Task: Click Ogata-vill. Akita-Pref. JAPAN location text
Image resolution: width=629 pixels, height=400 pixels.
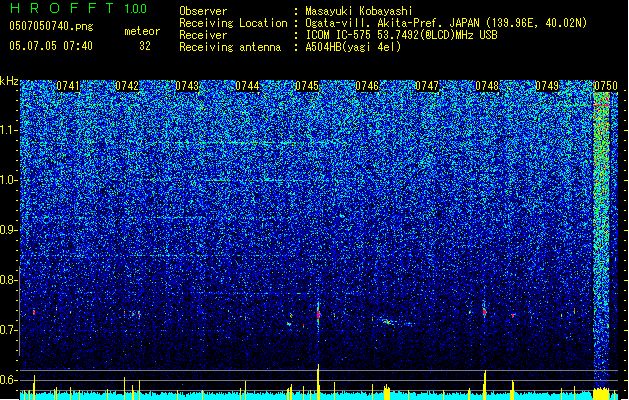Action: (446, 23)
